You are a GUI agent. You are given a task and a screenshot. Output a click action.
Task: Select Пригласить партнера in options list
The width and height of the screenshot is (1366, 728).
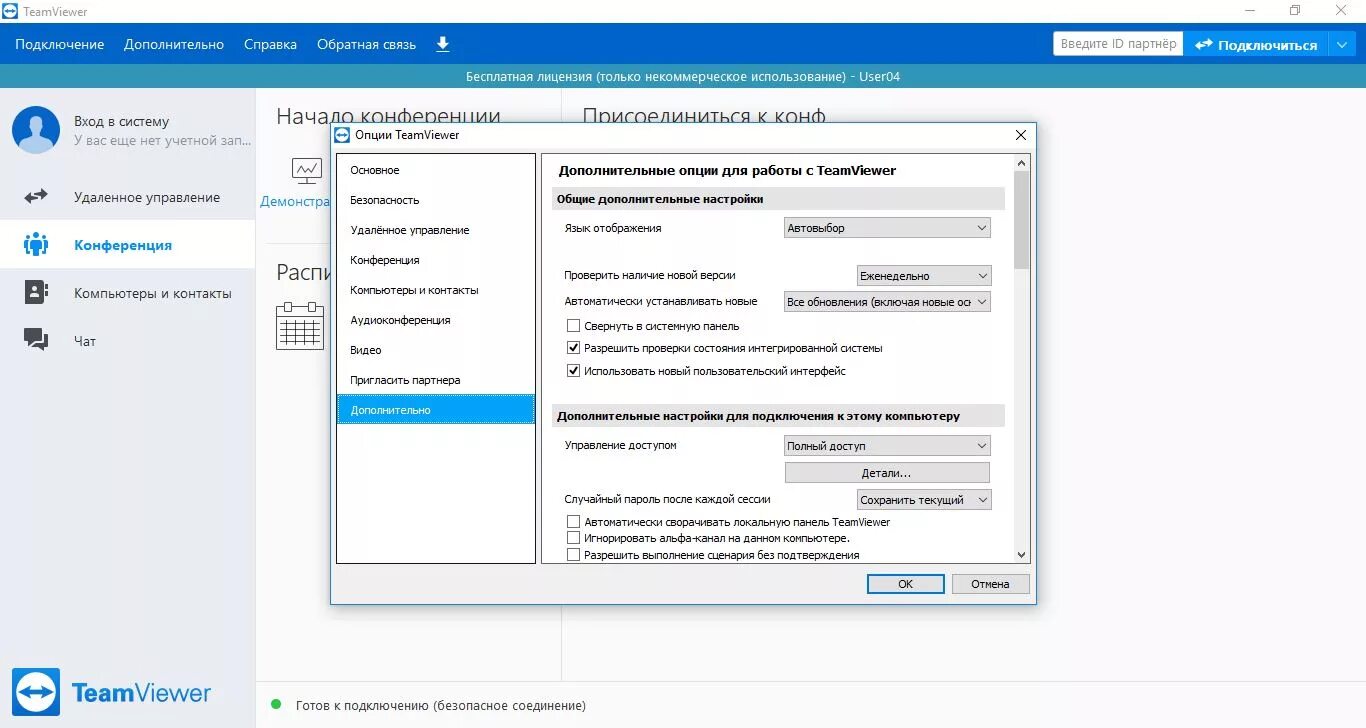(x=436, y=380)
